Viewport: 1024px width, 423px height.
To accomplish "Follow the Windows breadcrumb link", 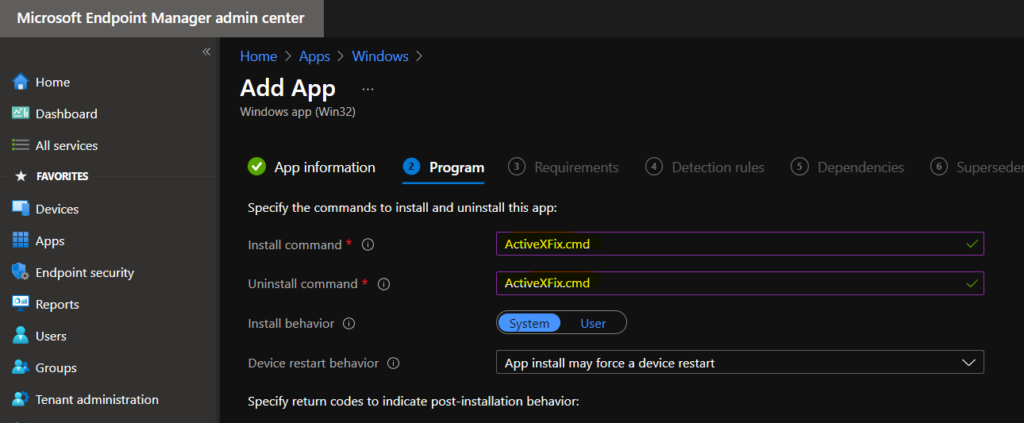I will coord(380,56).
